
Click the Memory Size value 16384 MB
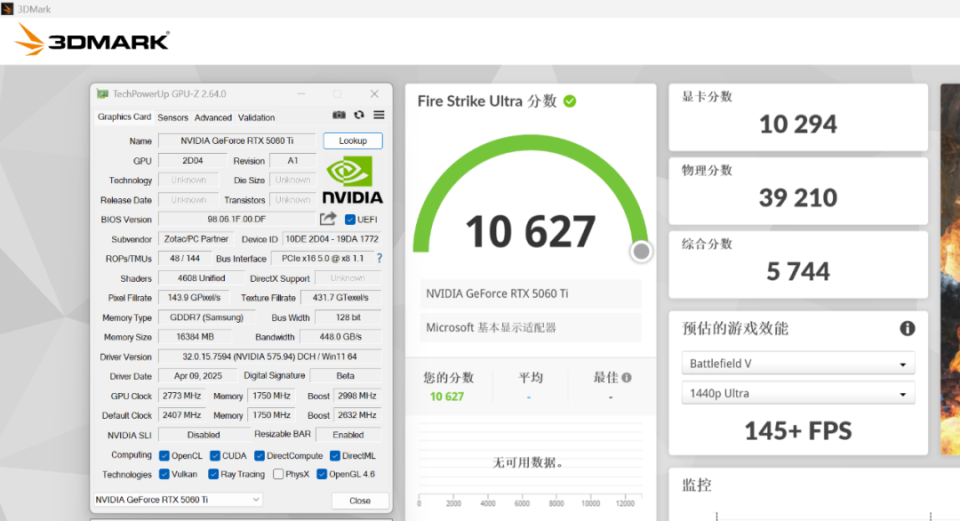(195, 337)
